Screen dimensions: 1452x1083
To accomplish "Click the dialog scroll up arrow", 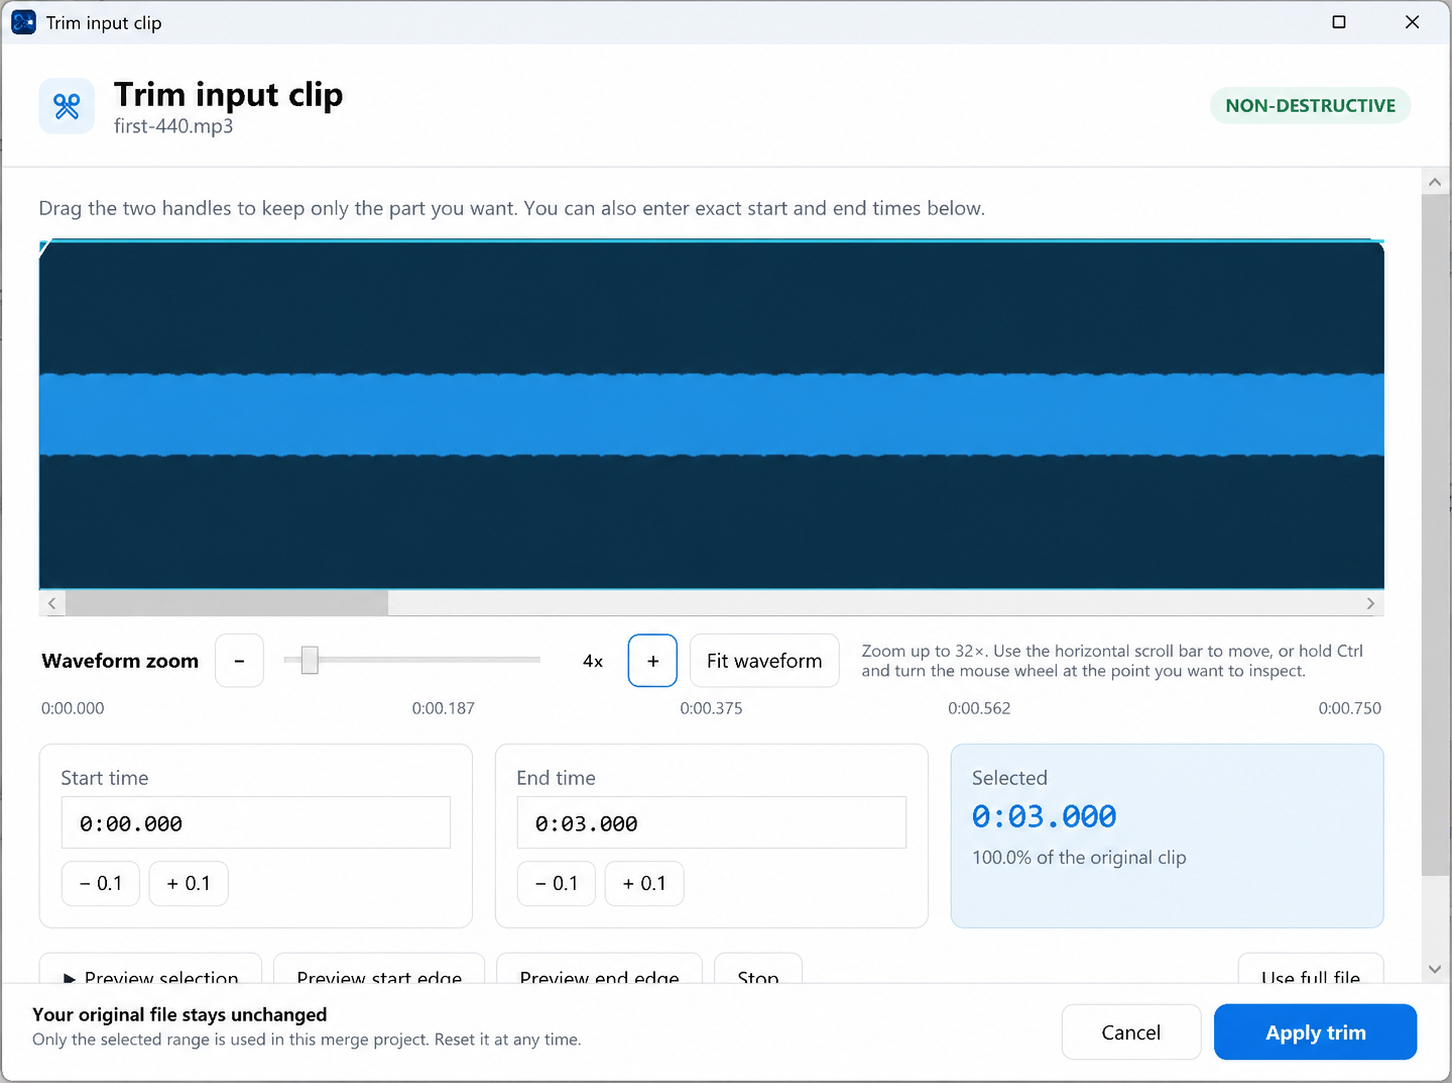I will click(x=1435, y=182).
